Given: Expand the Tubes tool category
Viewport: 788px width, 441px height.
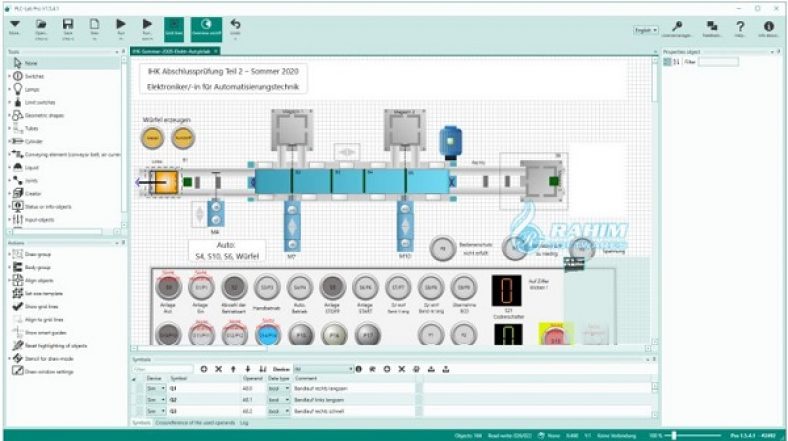Looking at the screenshot, I should coord(9,129).
